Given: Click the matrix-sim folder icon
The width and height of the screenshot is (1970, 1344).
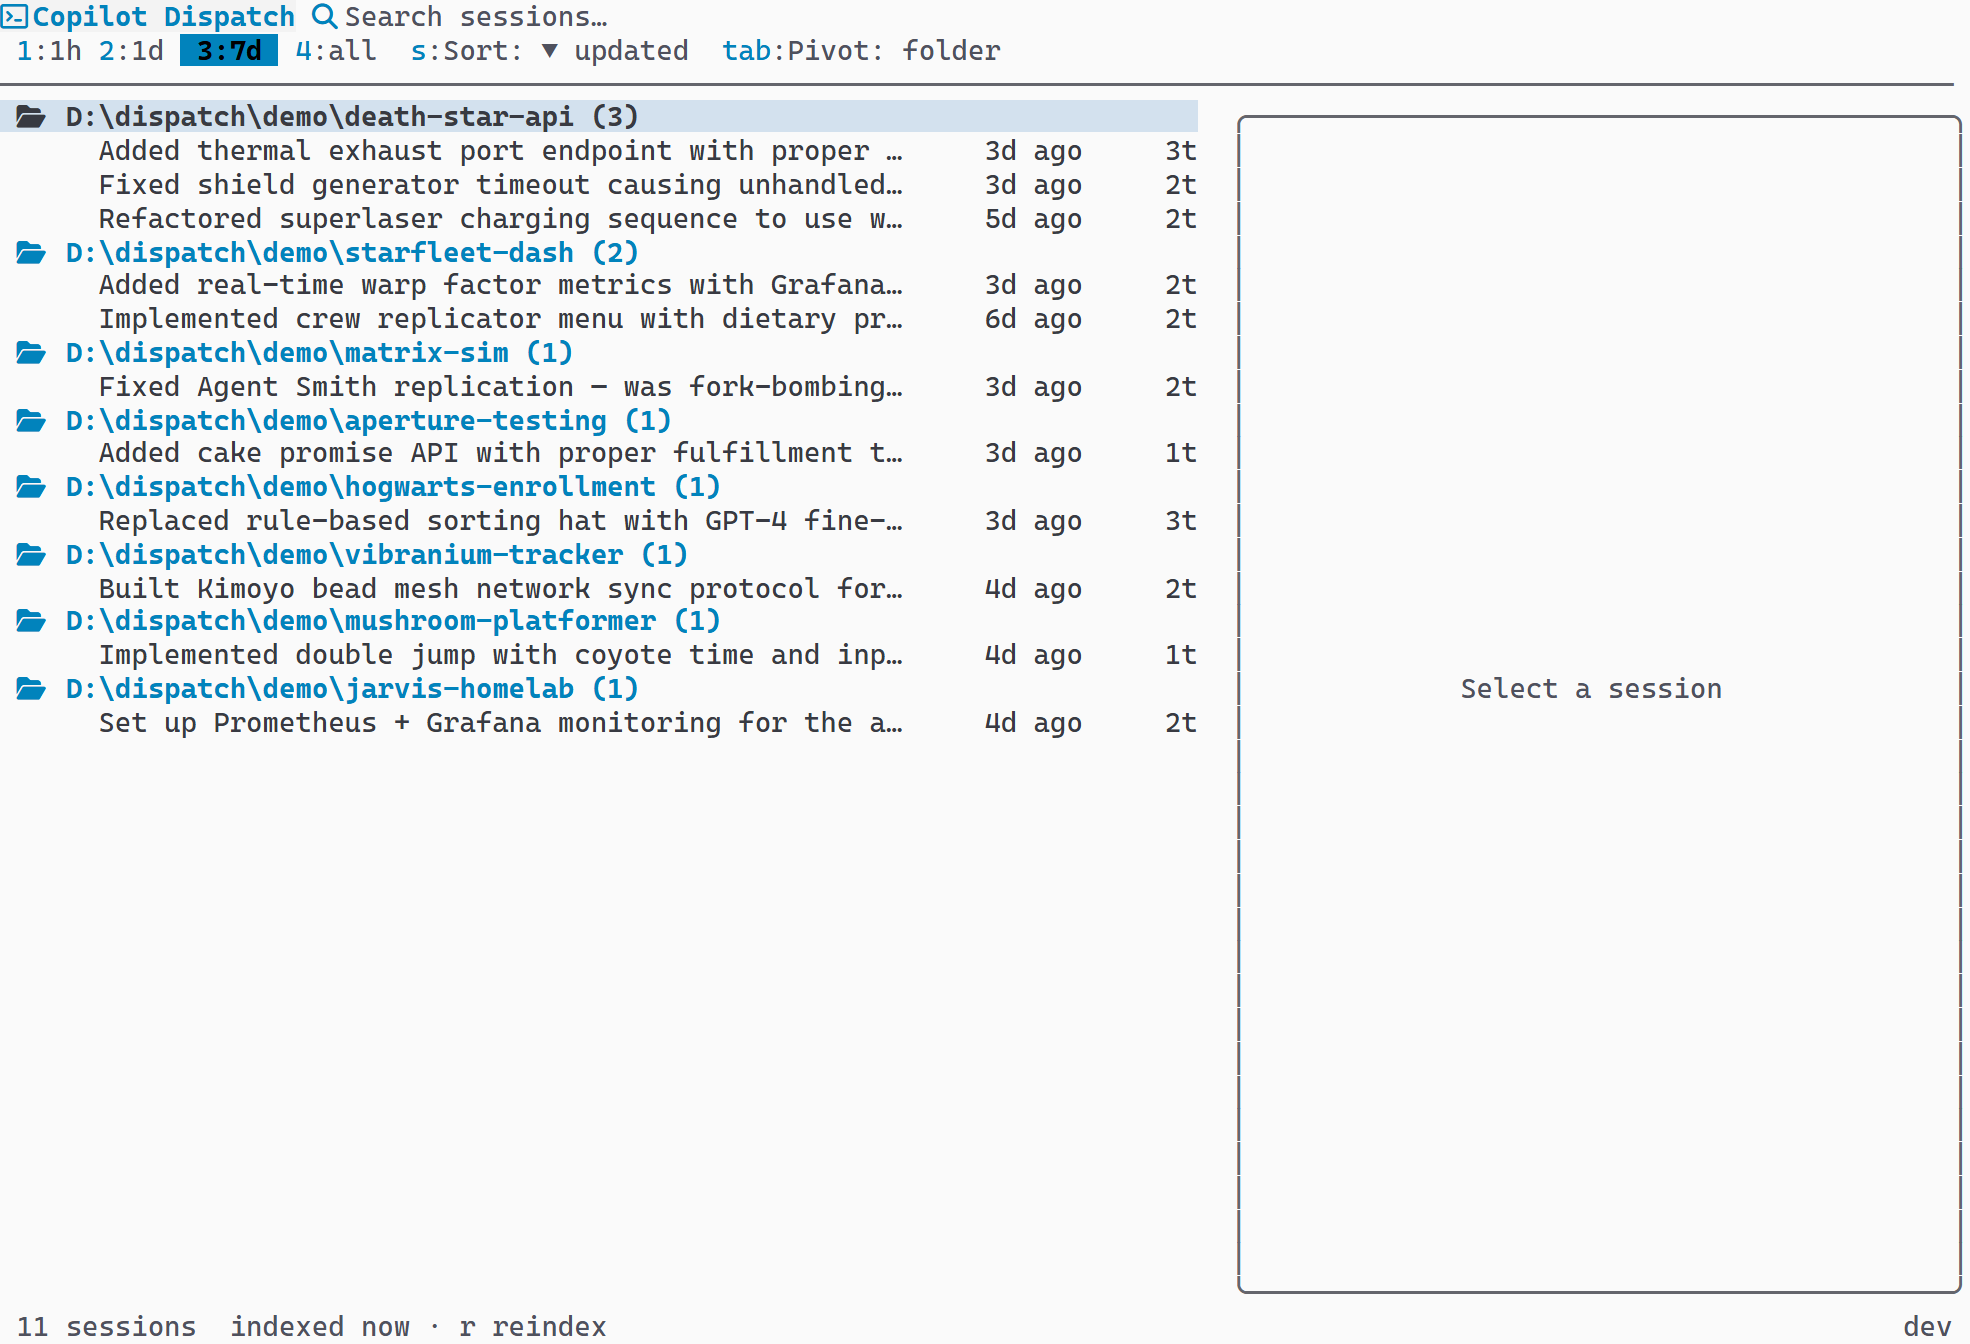Looking at the screenshot, I should (x=31, y=352).
